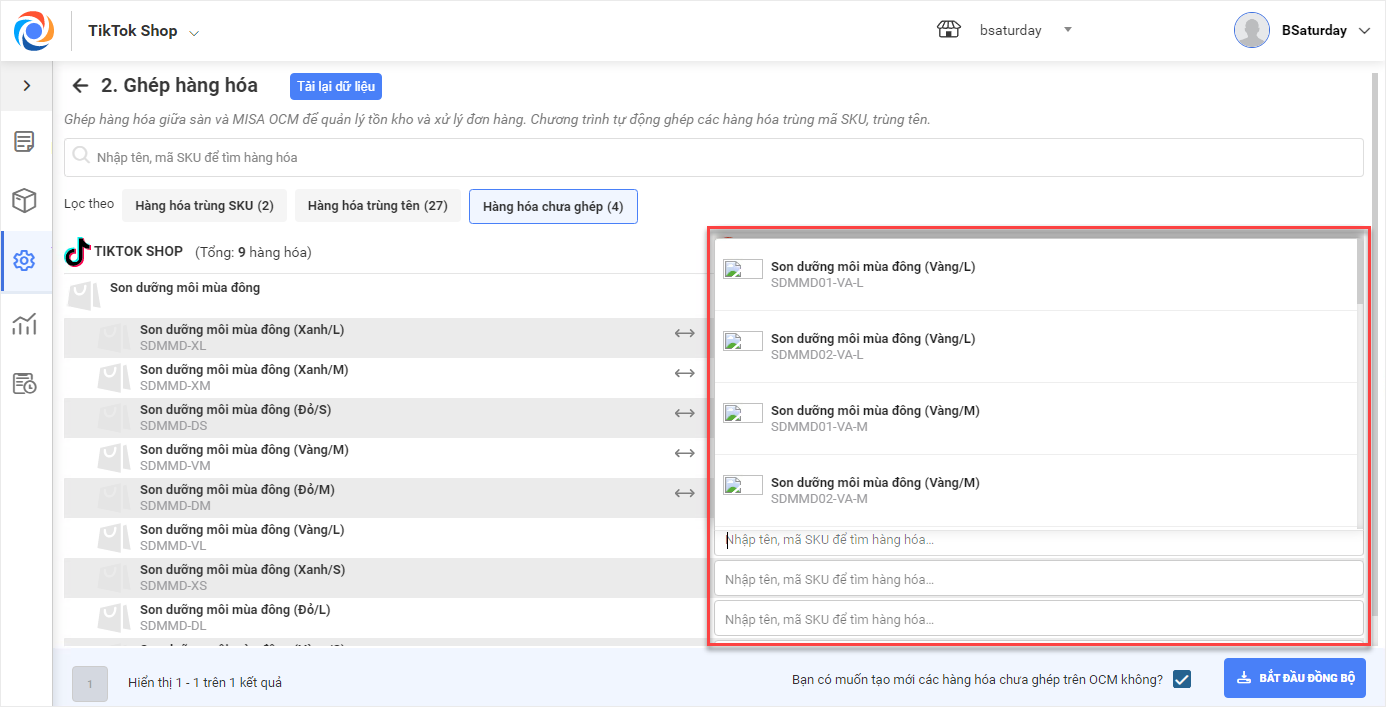Open the TikTok Shop channel dropdown
The height and width of the screenshot is (707, 1386).
[194, 32]
